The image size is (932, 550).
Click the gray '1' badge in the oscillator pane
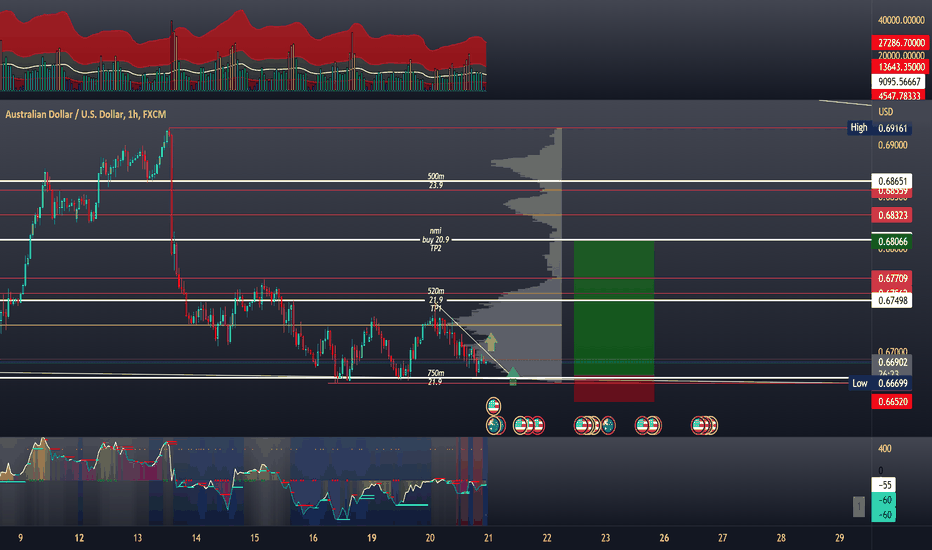858,507
